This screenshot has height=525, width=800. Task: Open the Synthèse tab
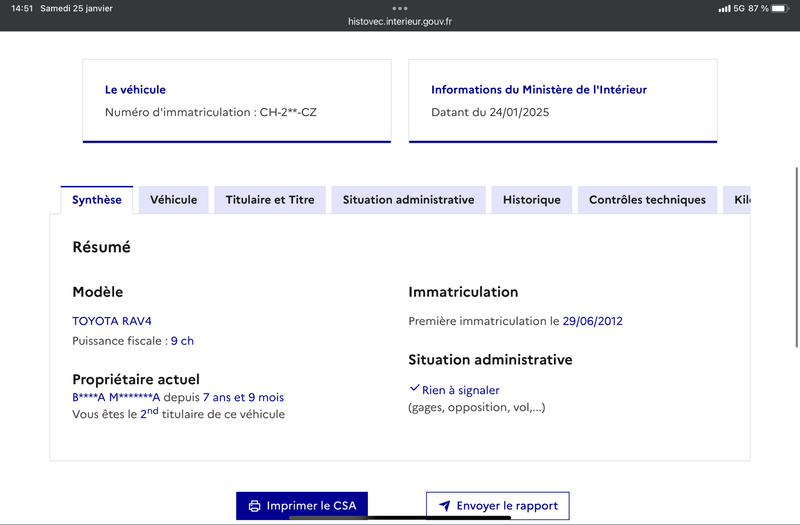(97, 200)
